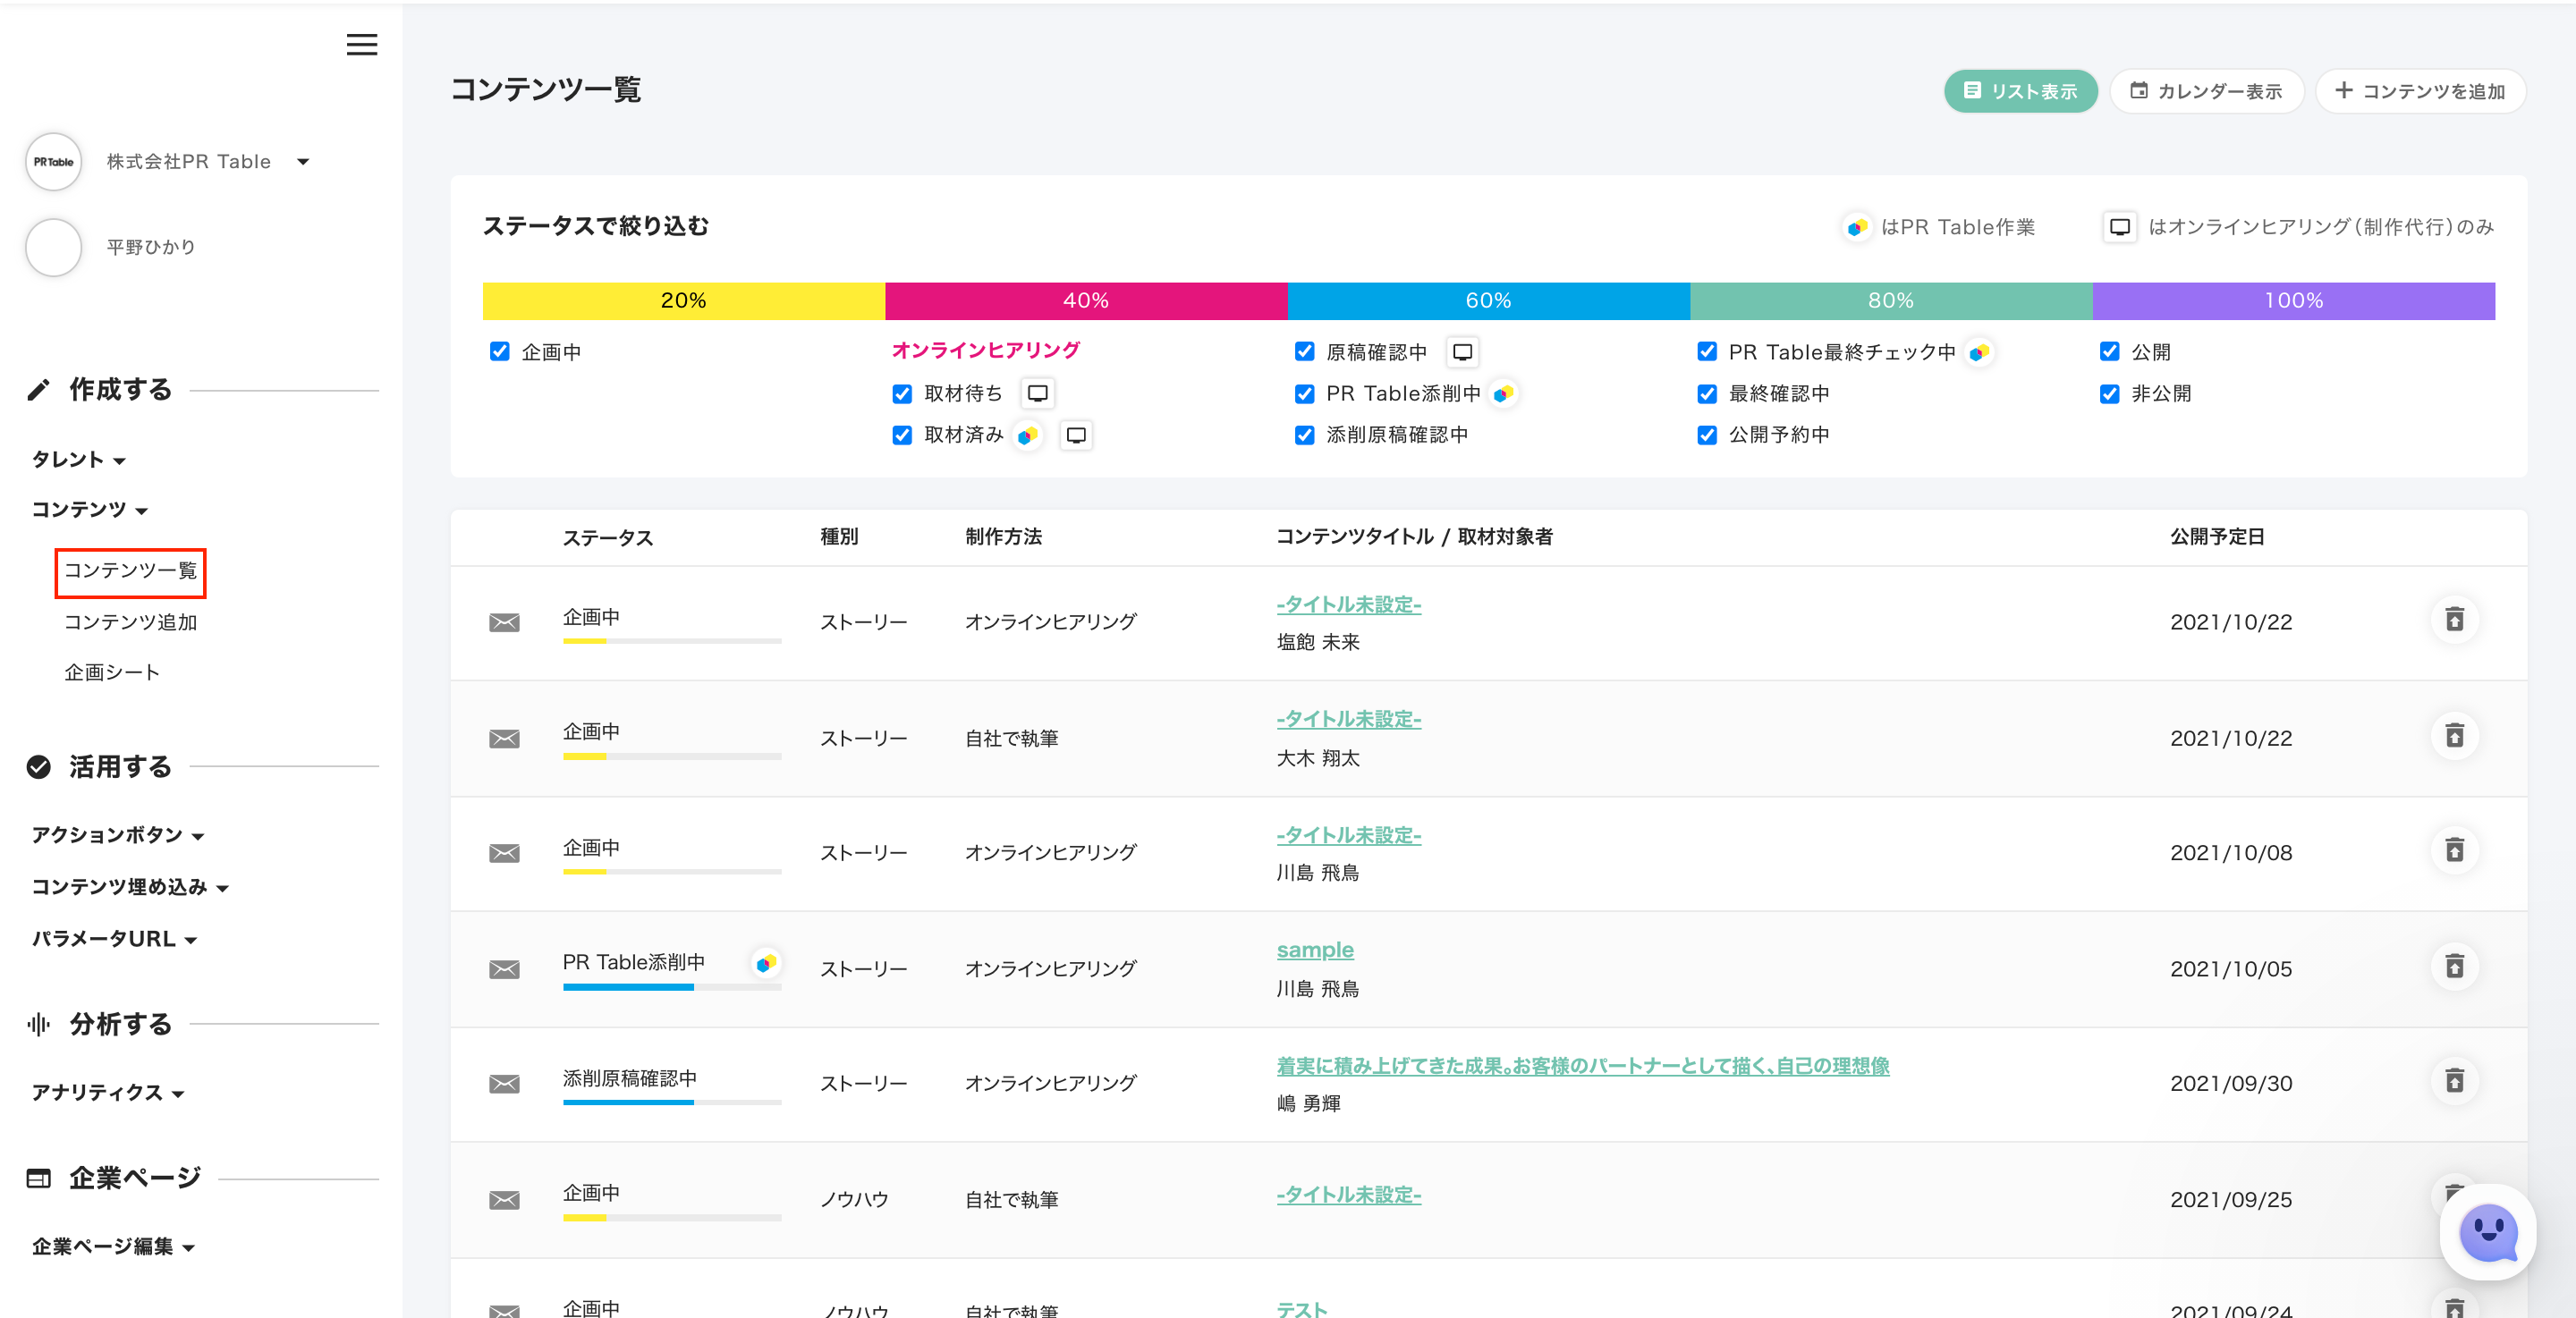Viewport: 2576px width, 1318px height.
Task: Open the 株式会社PR Table company dropdown
Action: tap(208, 162)
